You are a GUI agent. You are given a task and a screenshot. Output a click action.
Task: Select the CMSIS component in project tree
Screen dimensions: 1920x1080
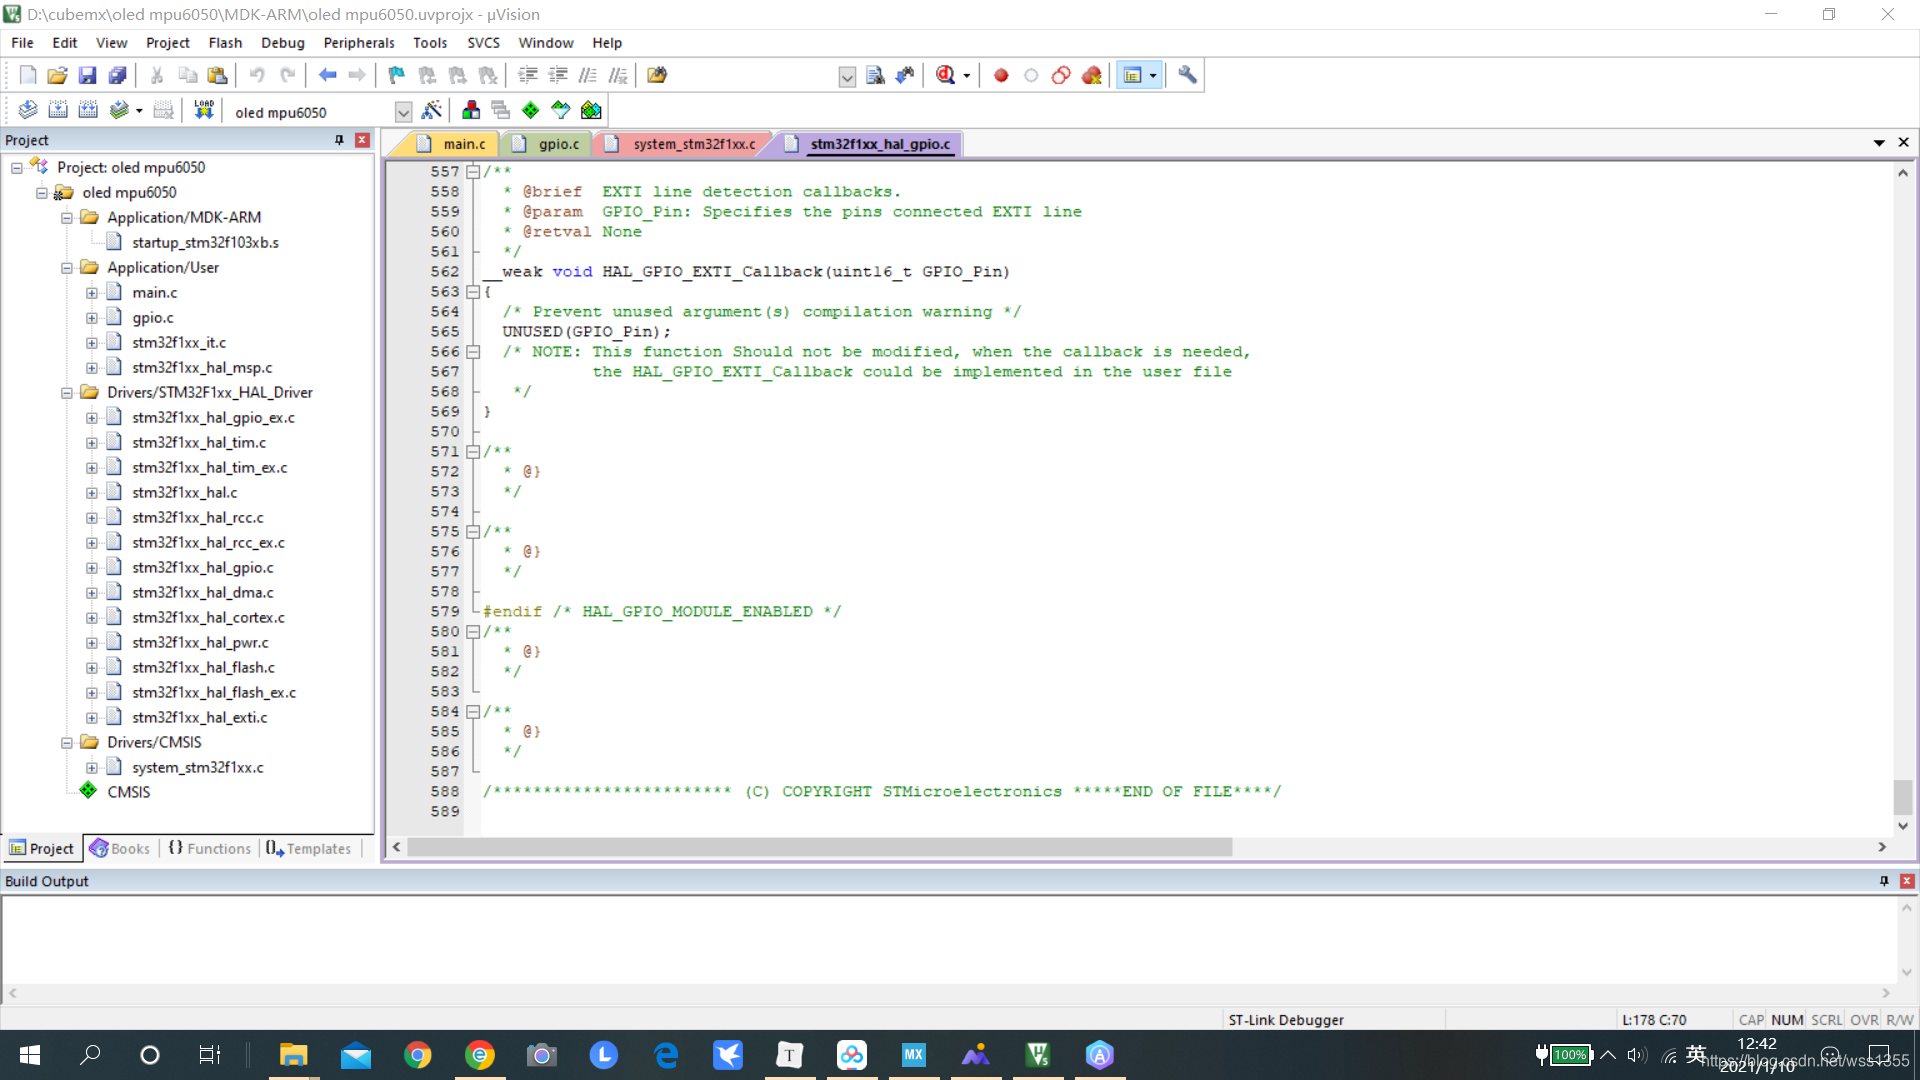tap(129, 792)
